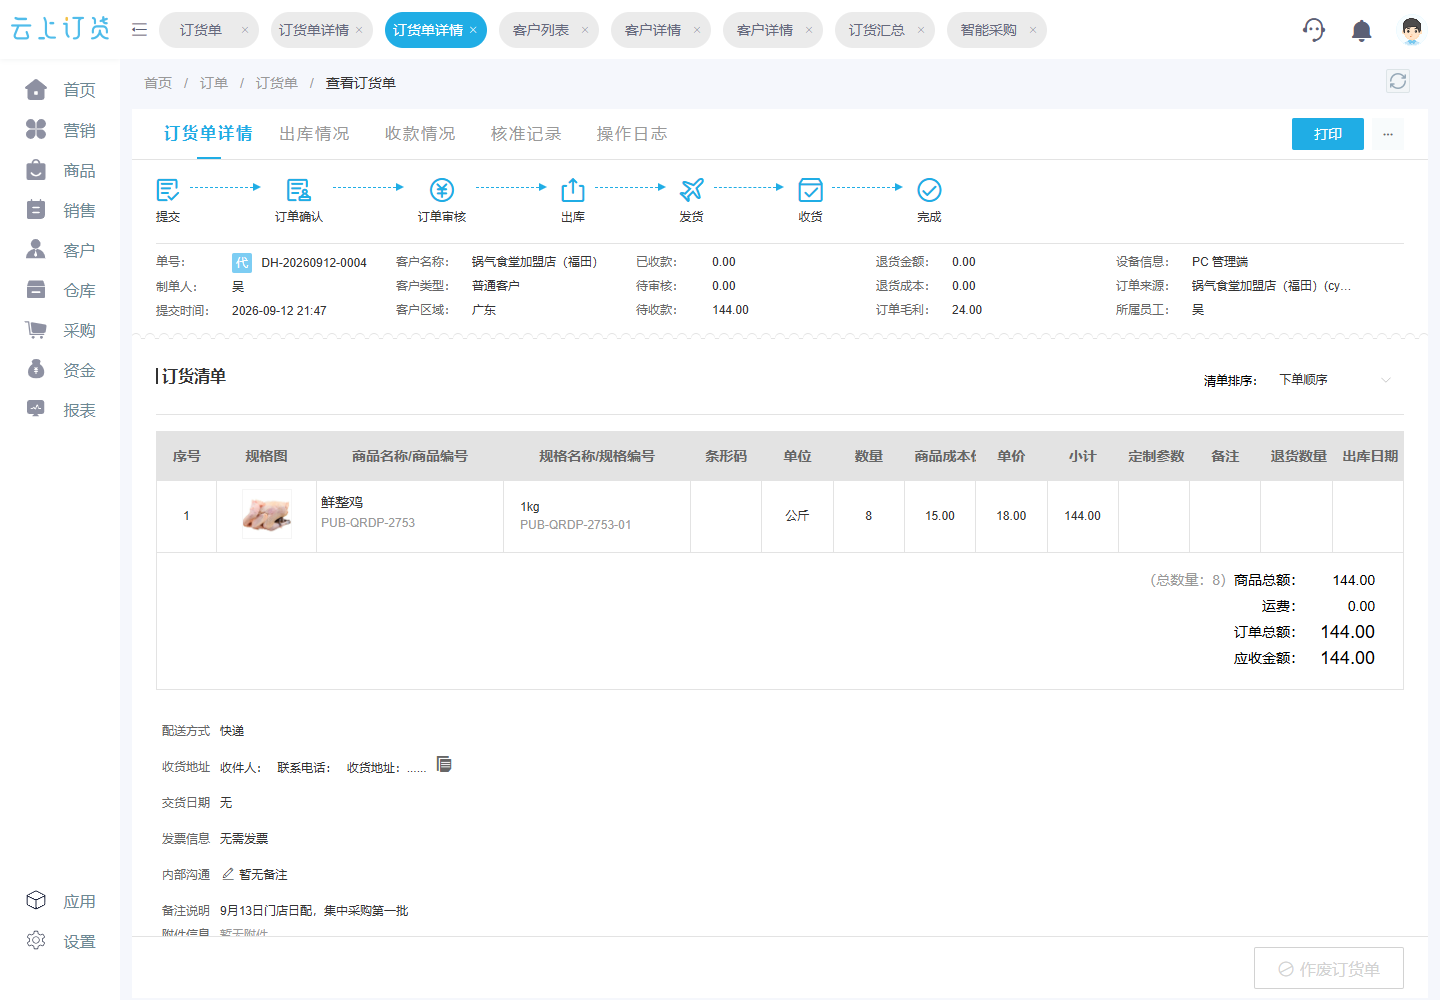The width and height of the screenshot is (1440, 1000).
Task: Open 客户 in the sidebar
Action: click(x=60, y=250)
